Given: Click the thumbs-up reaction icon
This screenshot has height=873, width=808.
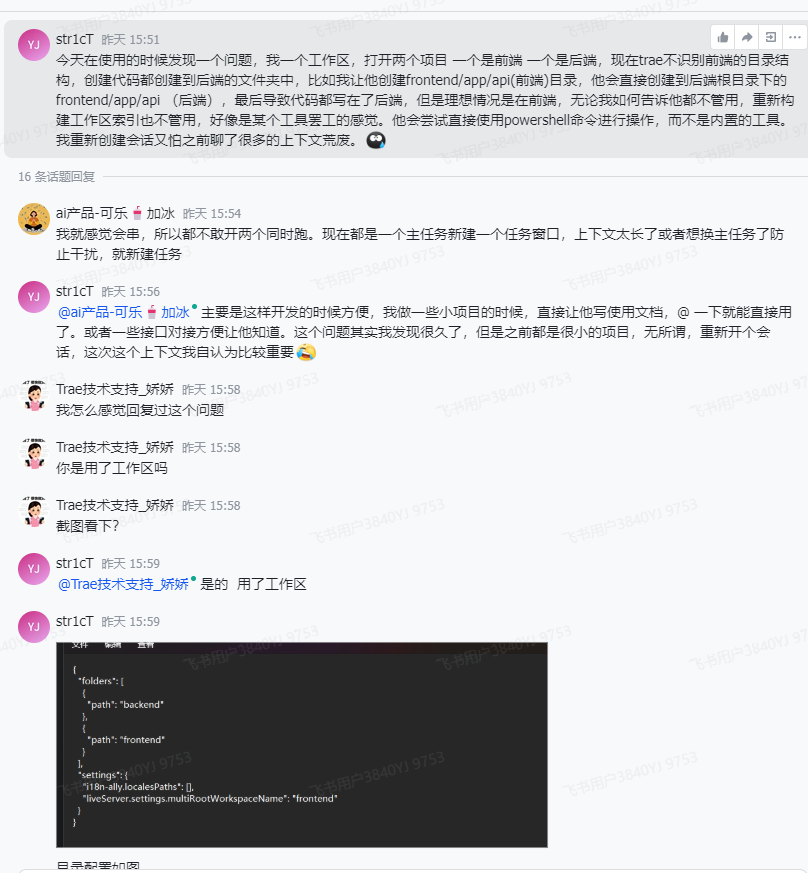Looking at the screenshot, I should click(x=723, y=37).
